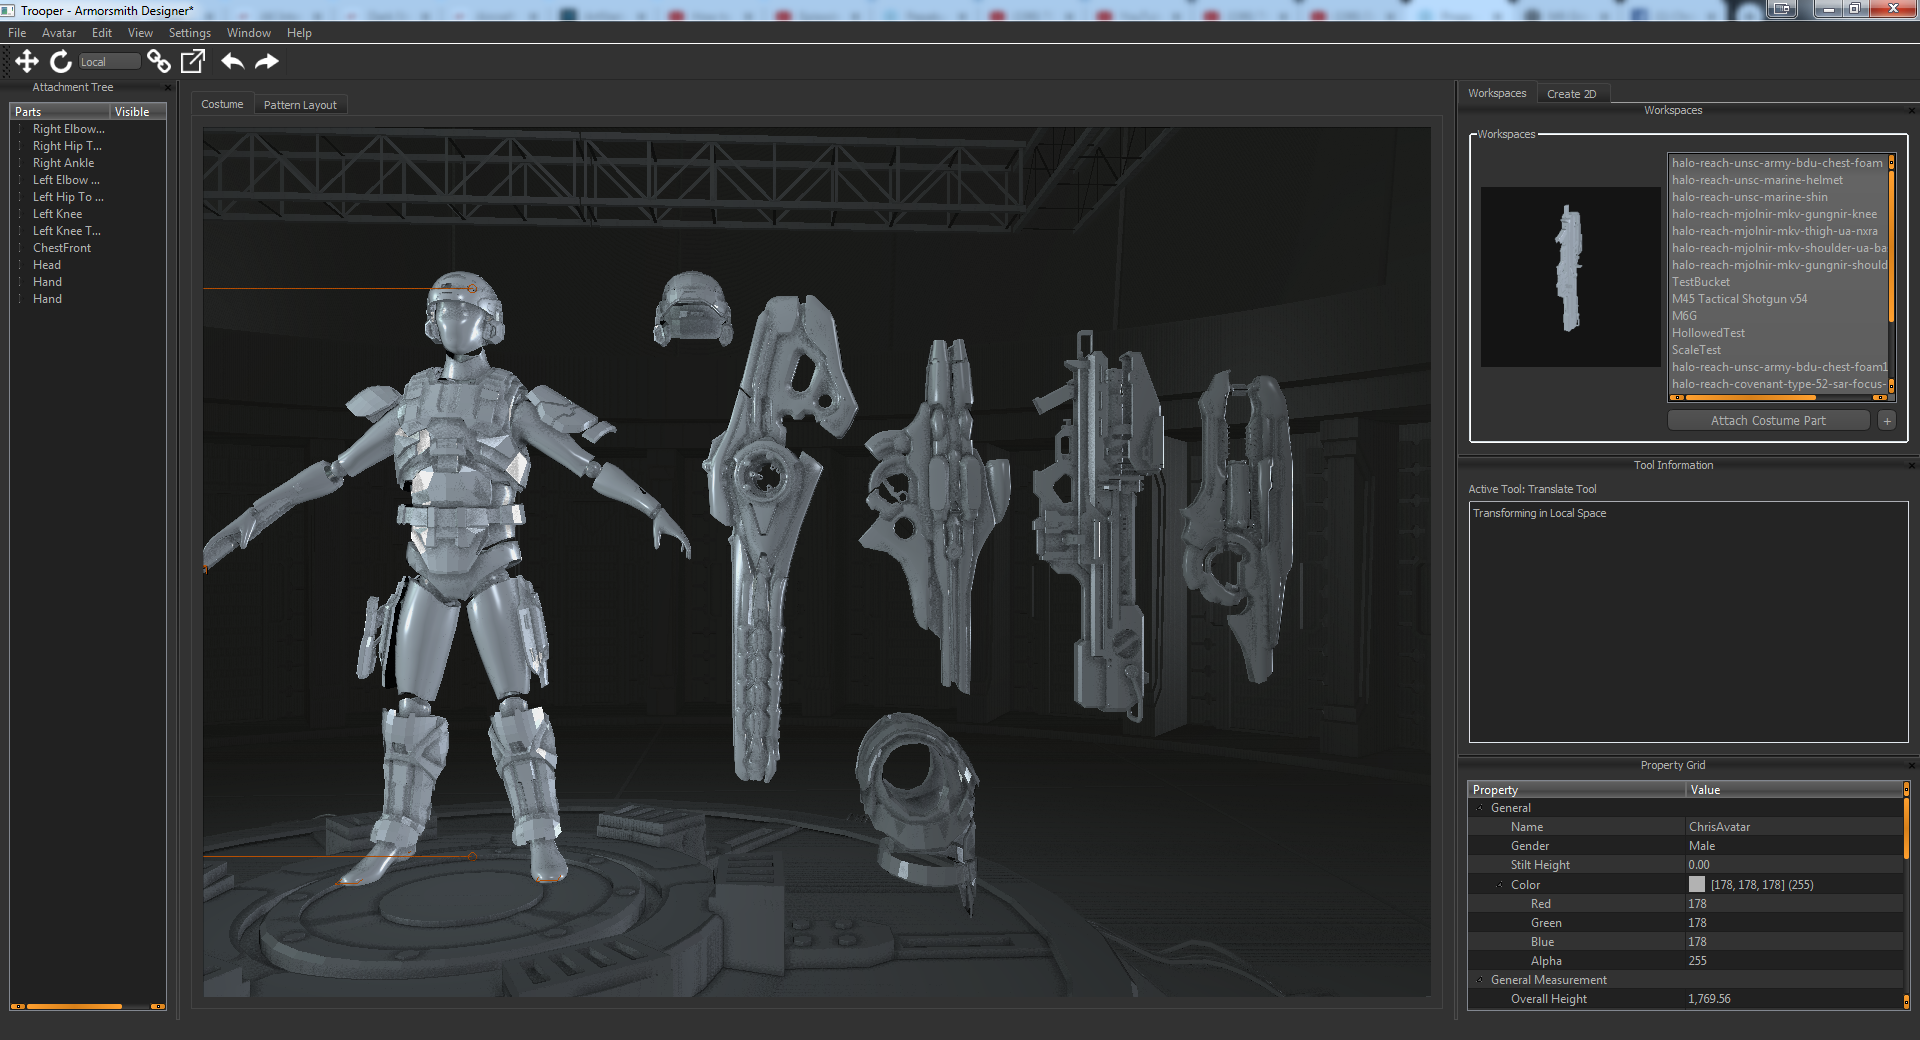
Task: Select the Rotate tool
Action: (x=61, y=62)
